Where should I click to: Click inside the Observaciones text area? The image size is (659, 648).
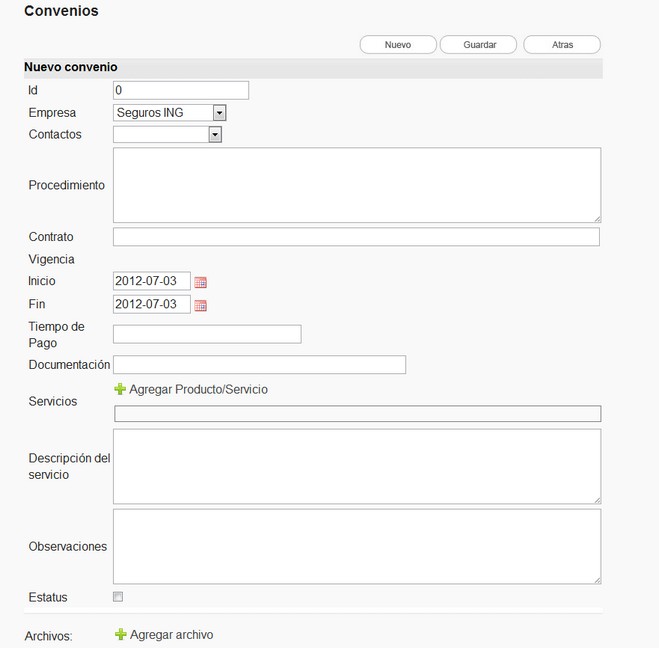click(x=356, y=546)
